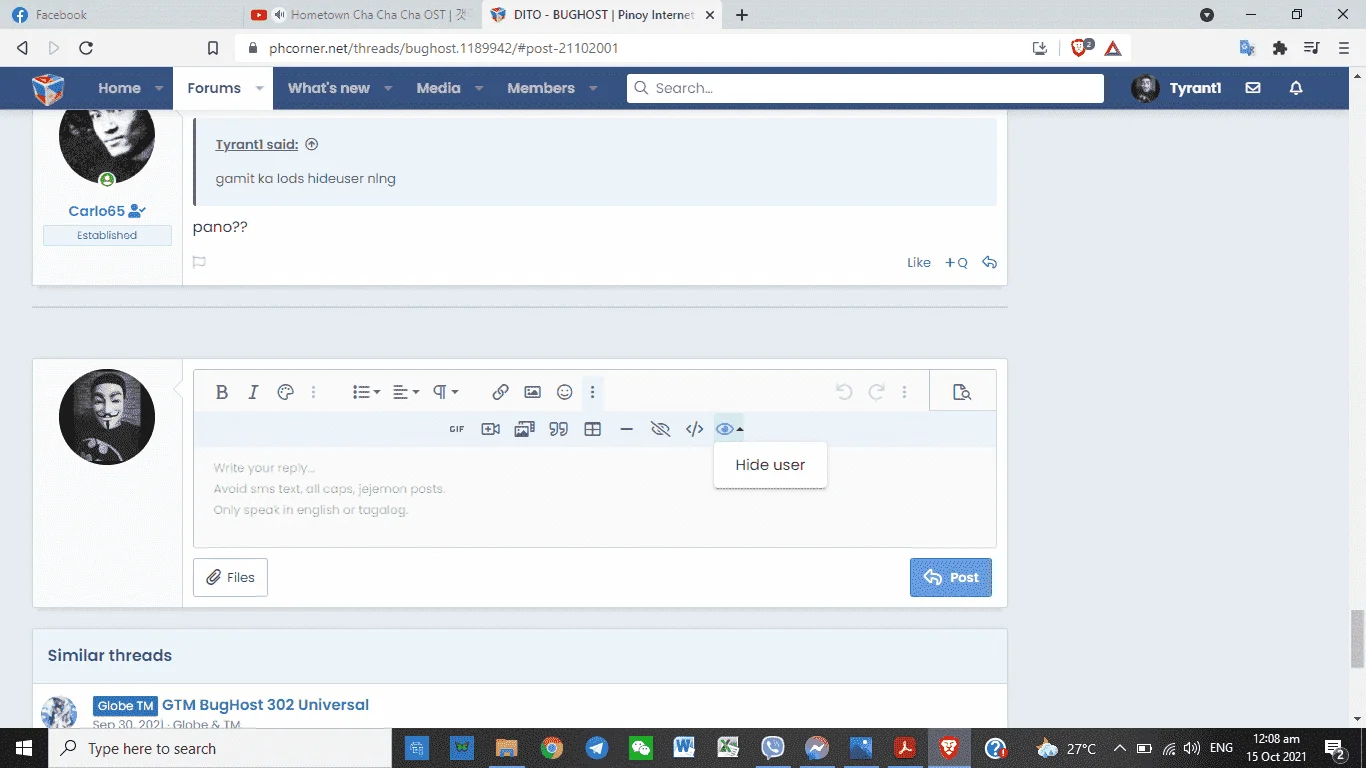Open the smilies emoji picker
The image size is (1366, 768).
click(x=565, y=392)
